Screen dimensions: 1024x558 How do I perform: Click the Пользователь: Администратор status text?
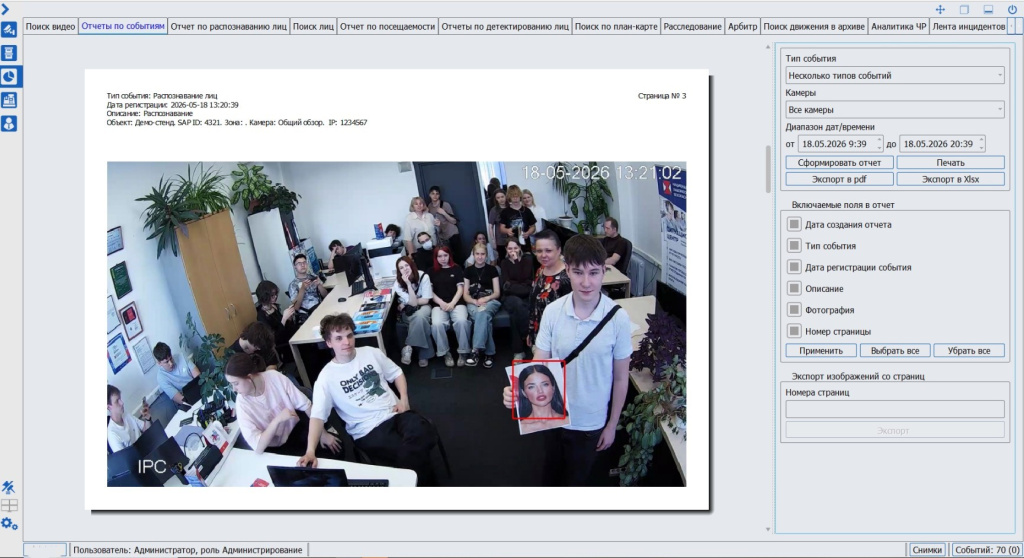(x=187, y=550)
